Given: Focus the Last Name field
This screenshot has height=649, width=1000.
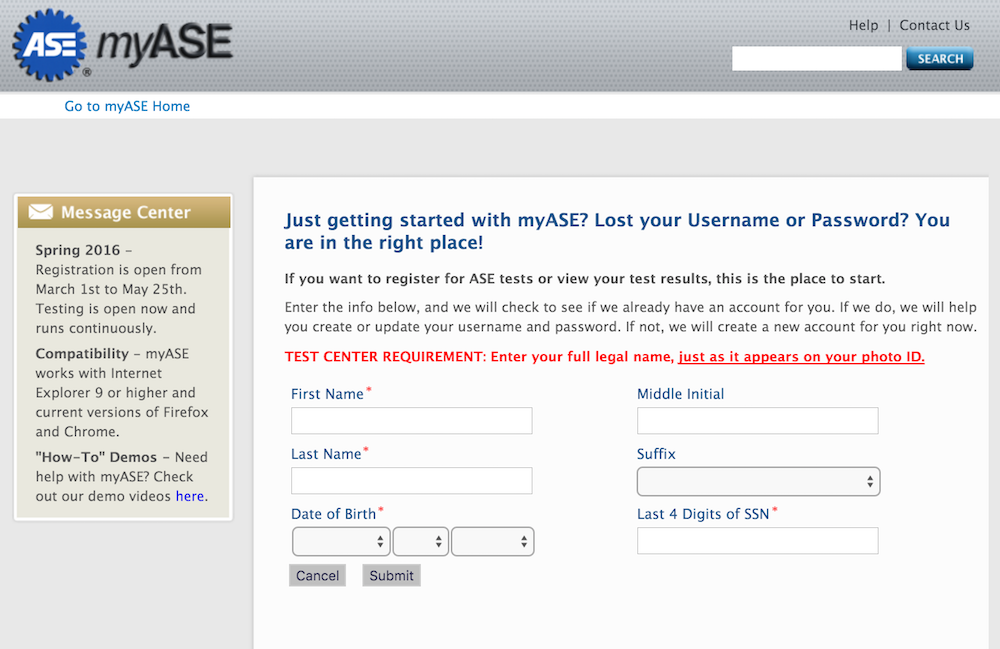Looking at the screenshot, I should [x=411, y=481].
